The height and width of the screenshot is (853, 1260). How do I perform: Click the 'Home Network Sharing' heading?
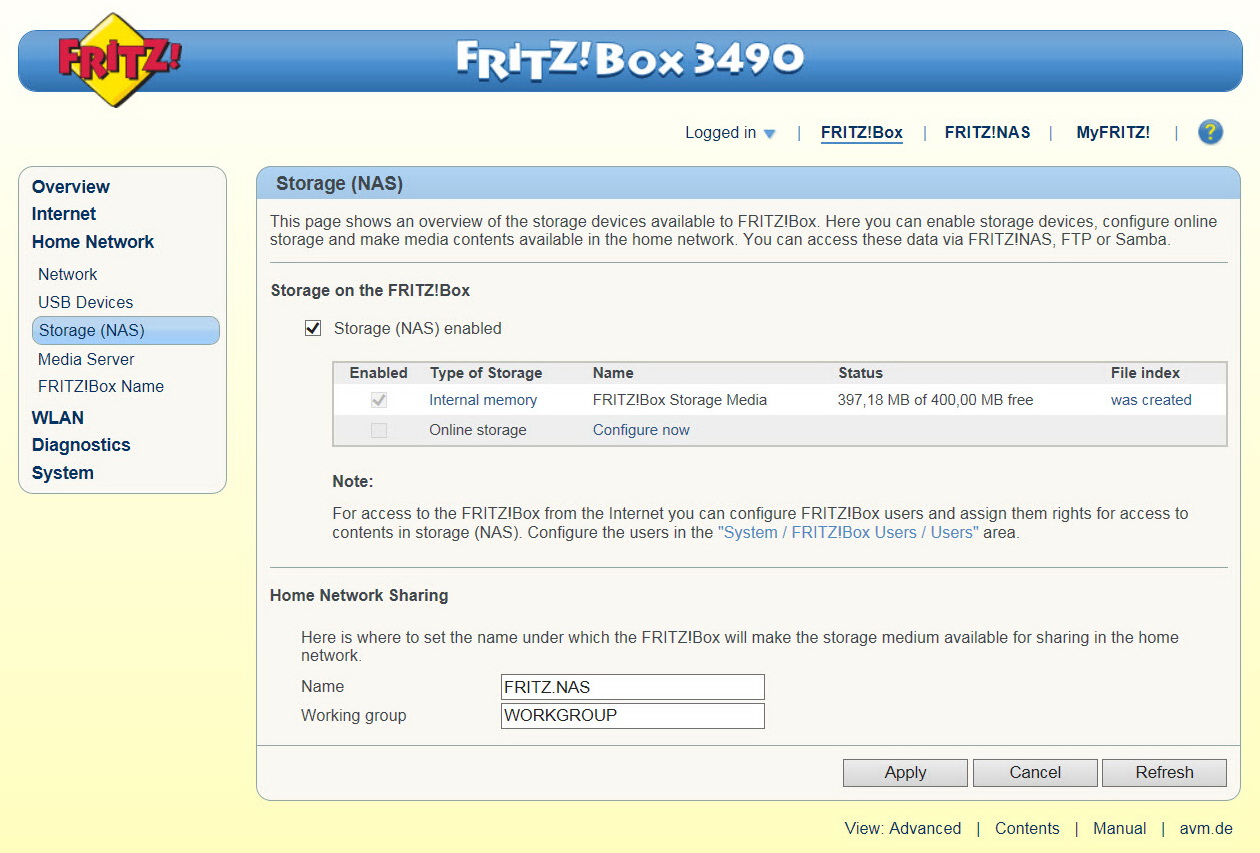click(359, 596)
